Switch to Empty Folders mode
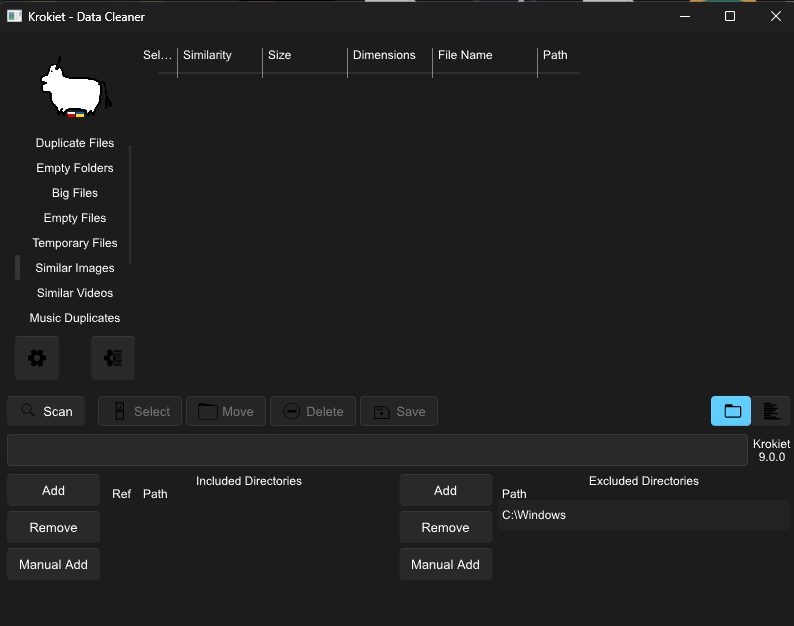Screen dimensions: 794x626 tap(75, 168)
